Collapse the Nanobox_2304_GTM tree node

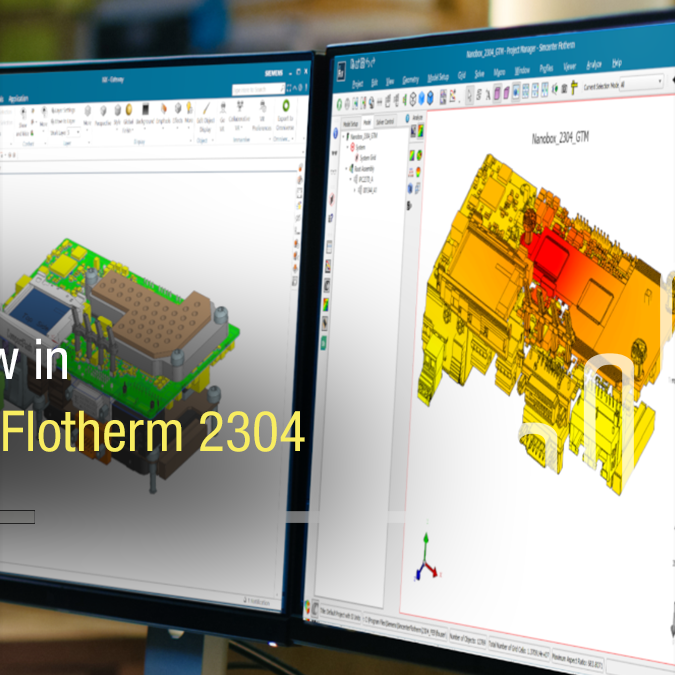tap(344, 137)
